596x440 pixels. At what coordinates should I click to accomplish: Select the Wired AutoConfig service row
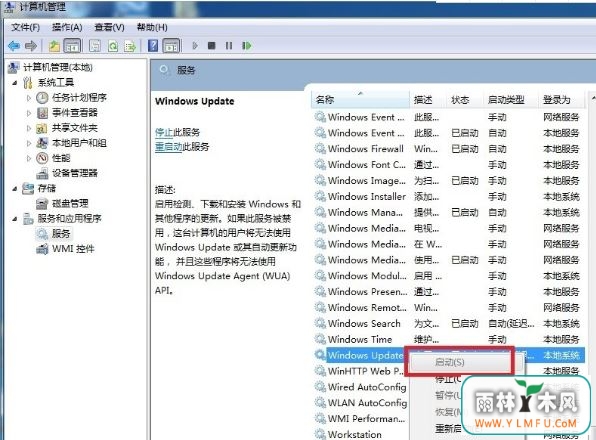click(360, 387)
